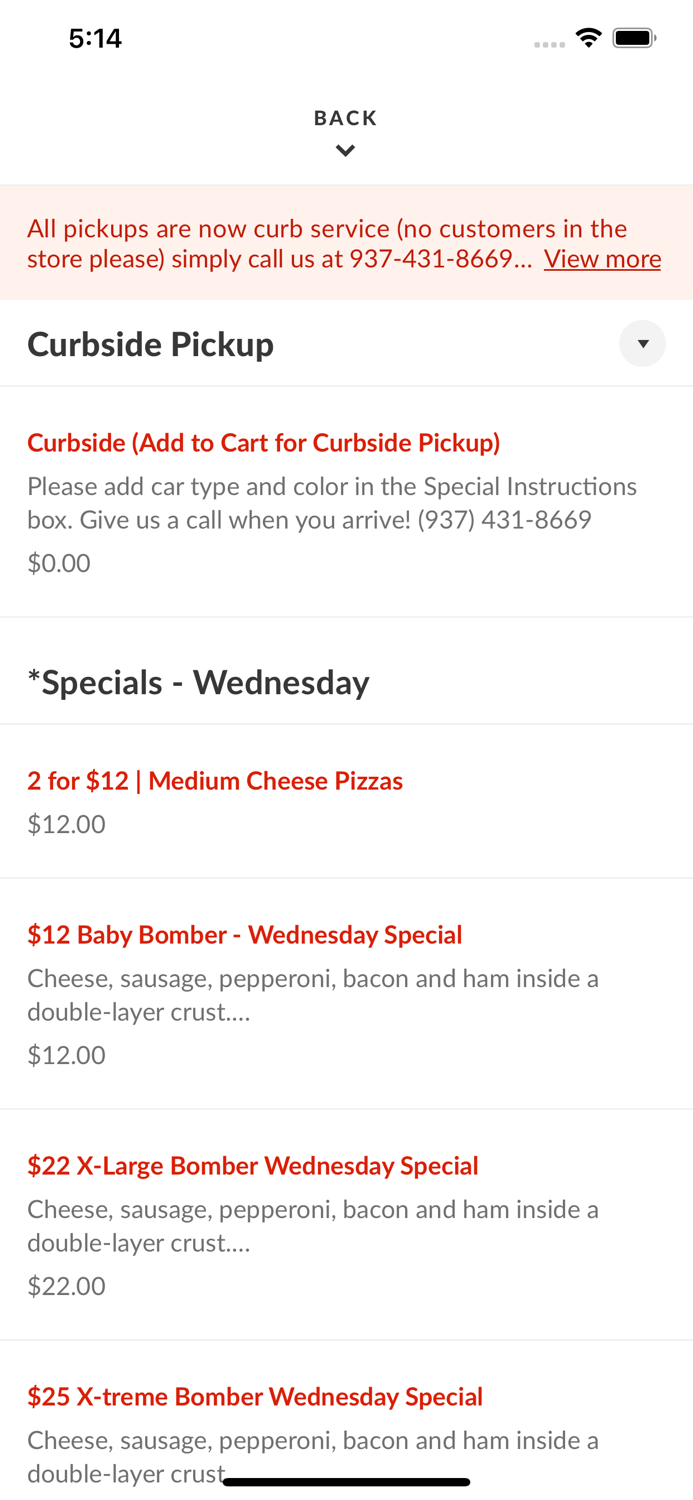Open the 2 for $12 Medium Cheese Pizzas deal
This screenshot has height=1500, width=693.
[x=215, y=781]
